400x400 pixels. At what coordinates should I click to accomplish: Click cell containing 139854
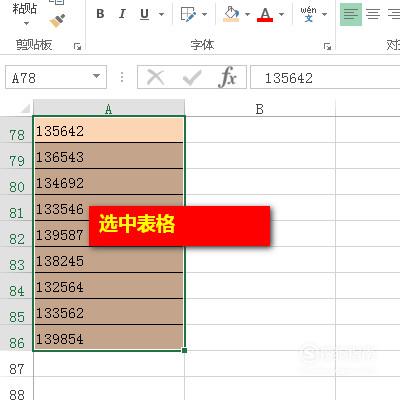pos(109,338)
